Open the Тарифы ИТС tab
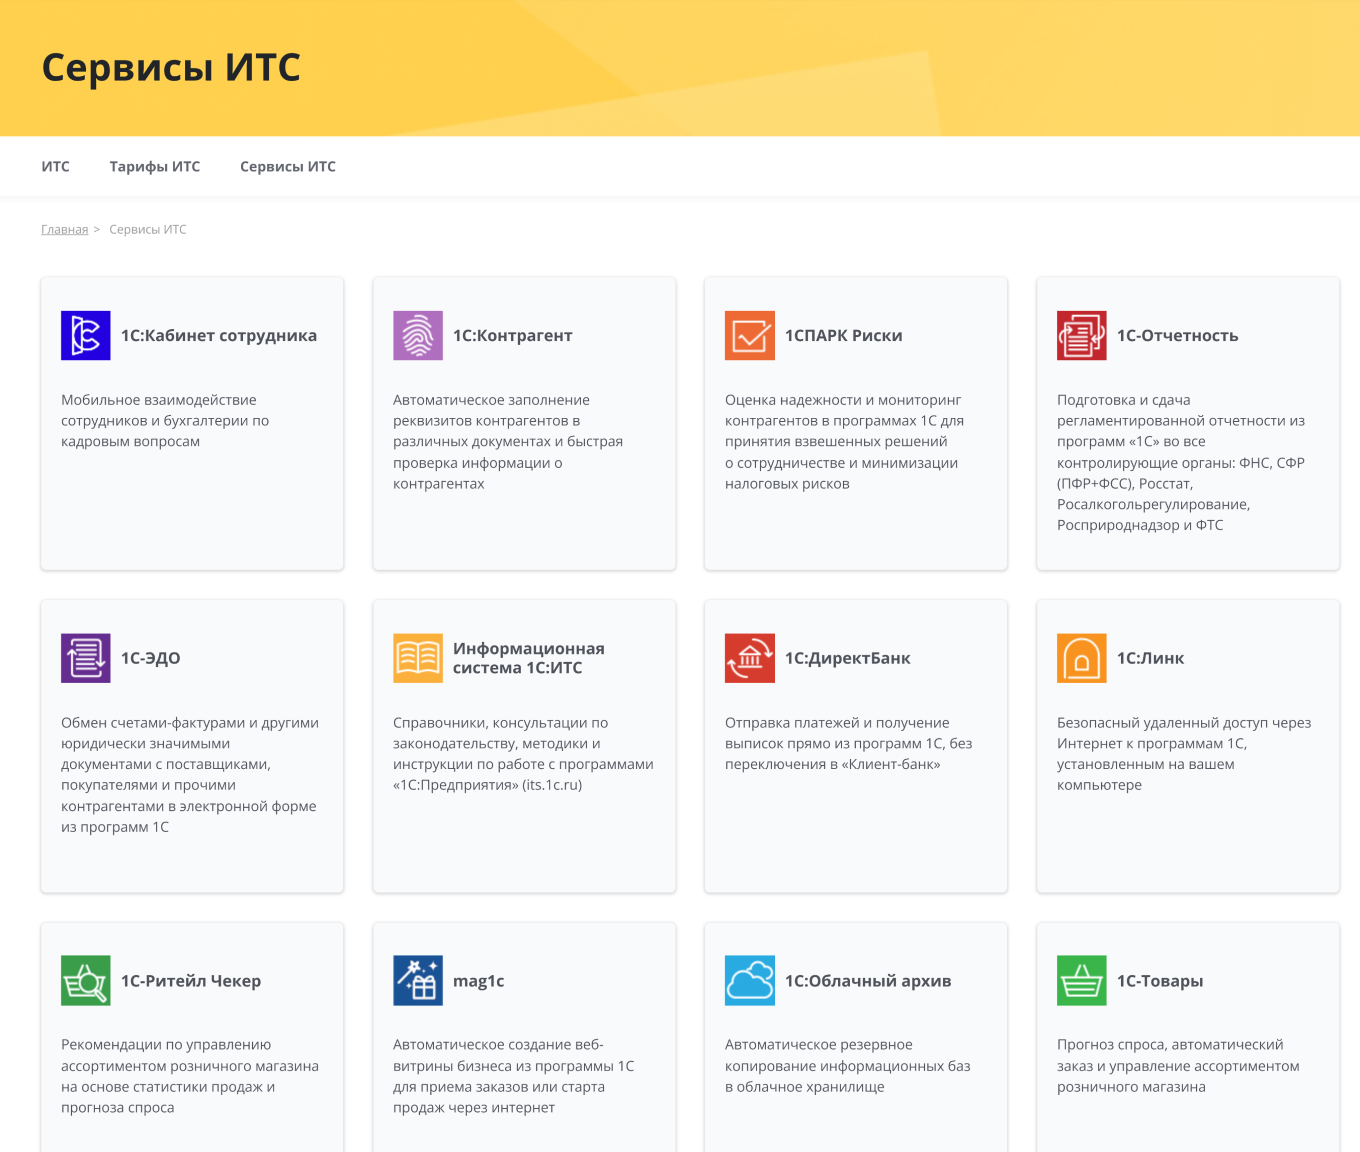 tap(155, 166)
